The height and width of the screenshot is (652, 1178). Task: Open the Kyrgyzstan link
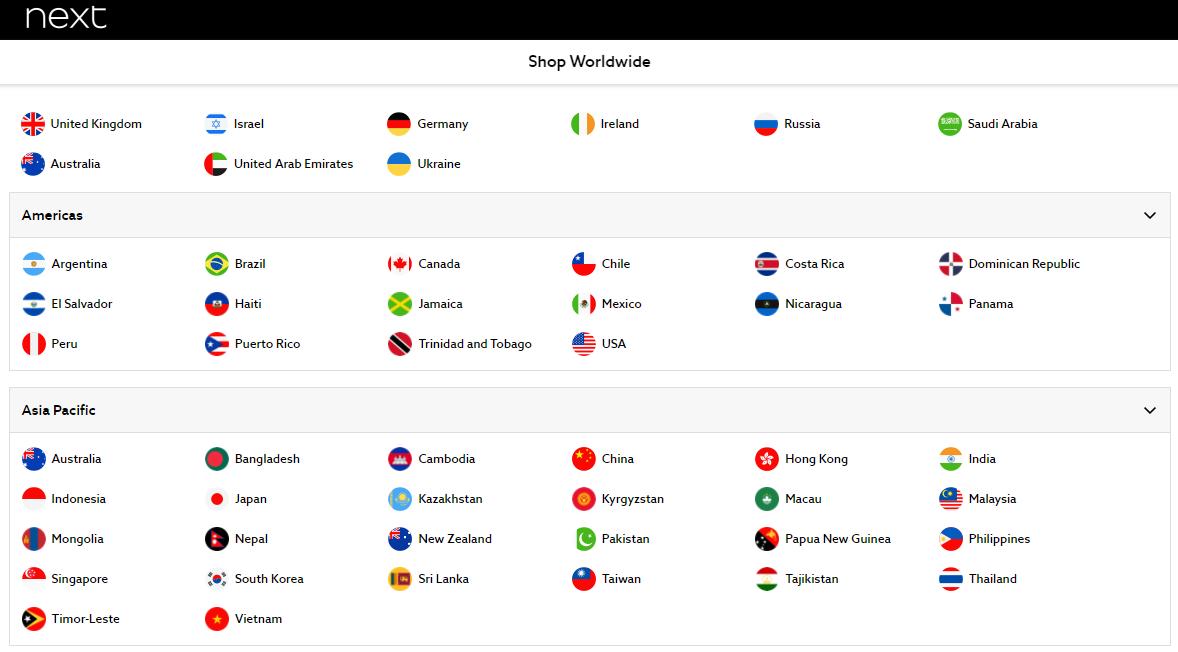pos(618,499)
